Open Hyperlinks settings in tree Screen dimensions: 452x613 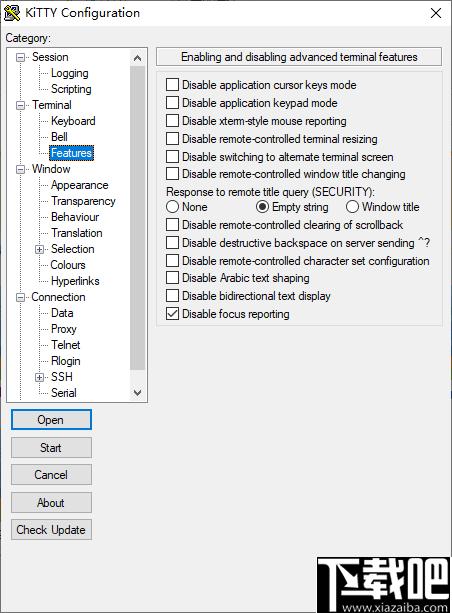point(75,281)
